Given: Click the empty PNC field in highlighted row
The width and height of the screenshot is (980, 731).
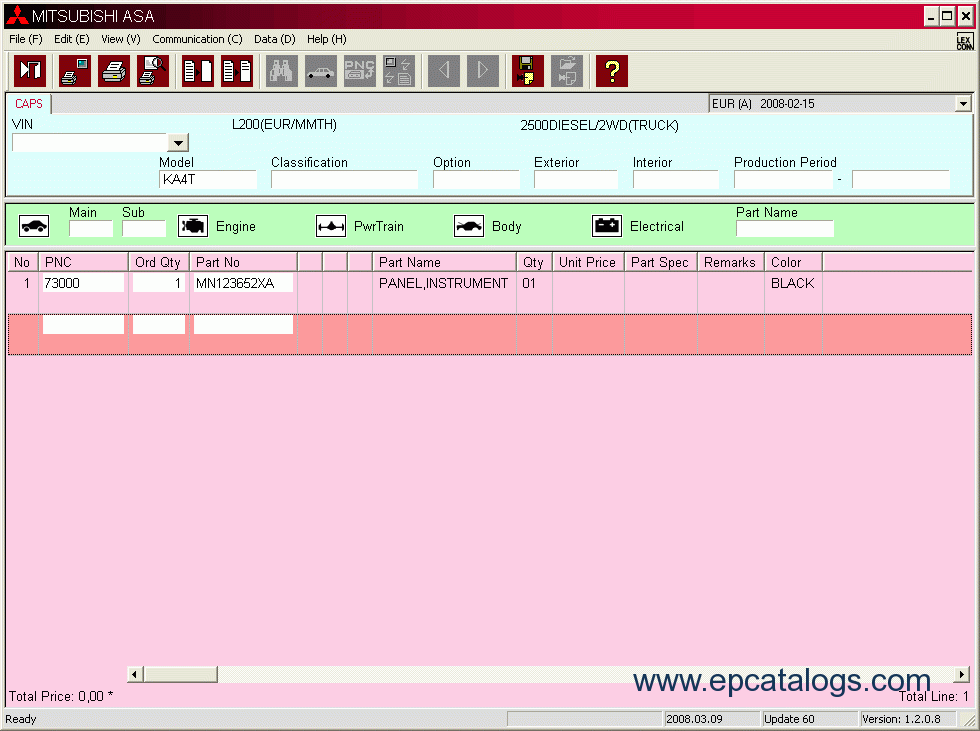Looking at the screenshot, I should coord(83,324).
